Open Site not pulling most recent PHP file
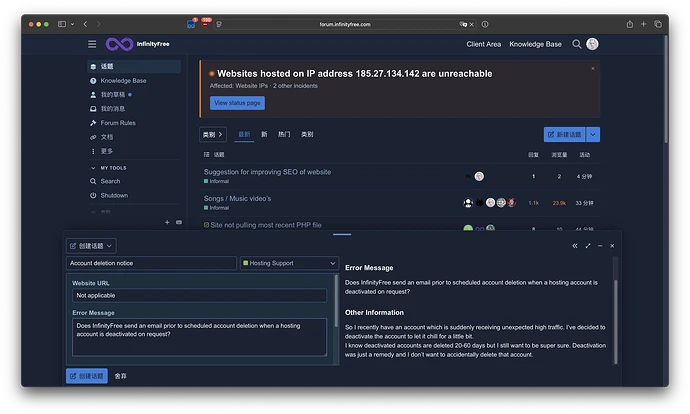 point(265,225)
